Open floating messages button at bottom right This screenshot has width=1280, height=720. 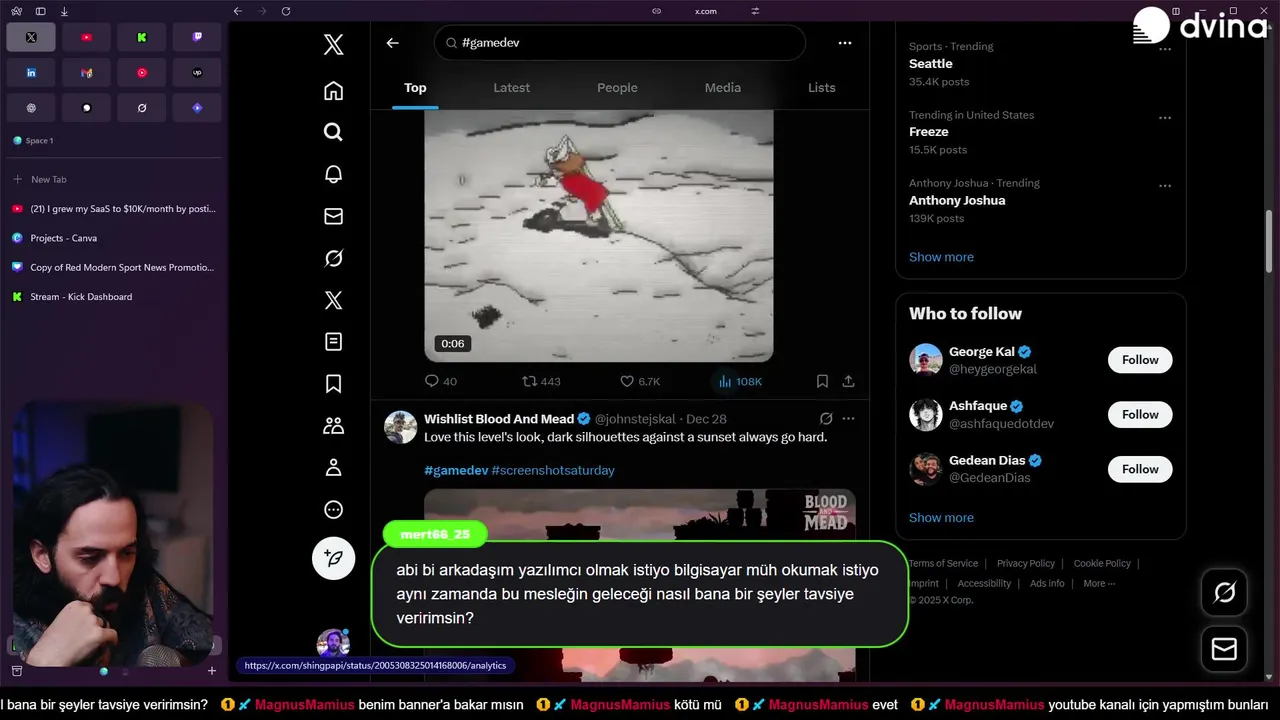tap(1224, 649)
